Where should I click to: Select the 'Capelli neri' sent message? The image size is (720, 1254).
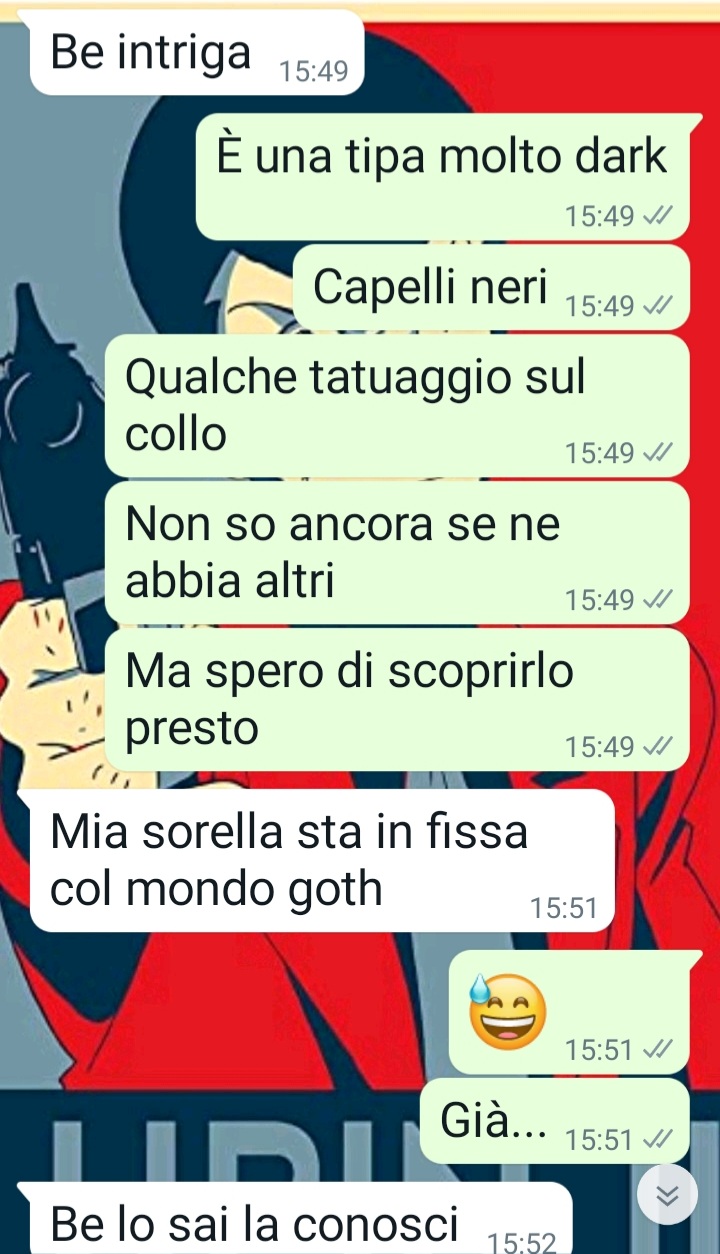pyautogui.click(x=491, y=288)
